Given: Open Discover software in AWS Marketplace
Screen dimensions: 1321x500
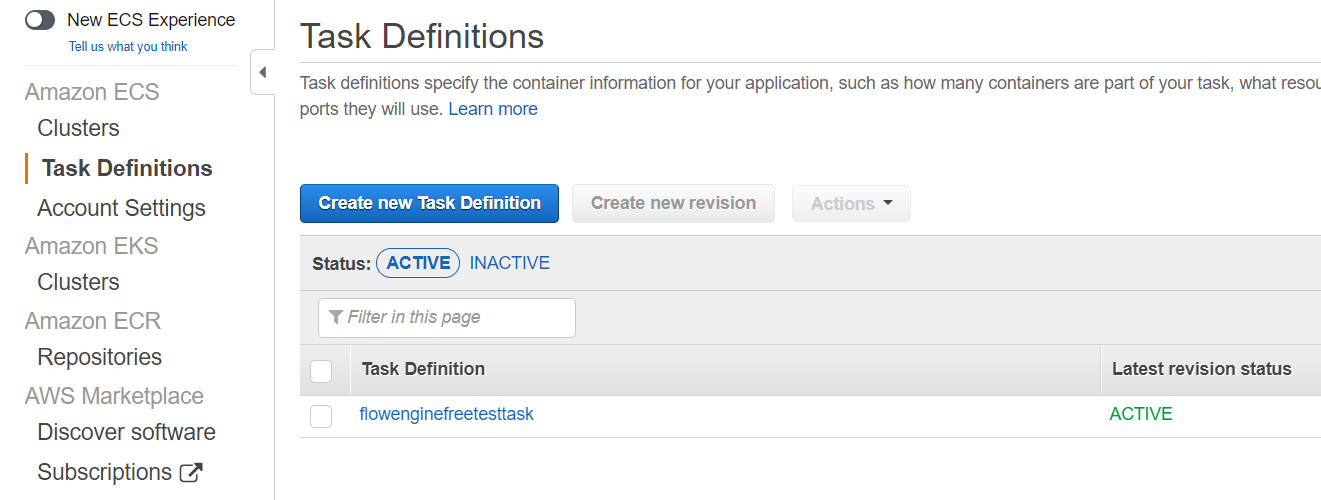Looking at the screenshot, I should tap(126, 432).
